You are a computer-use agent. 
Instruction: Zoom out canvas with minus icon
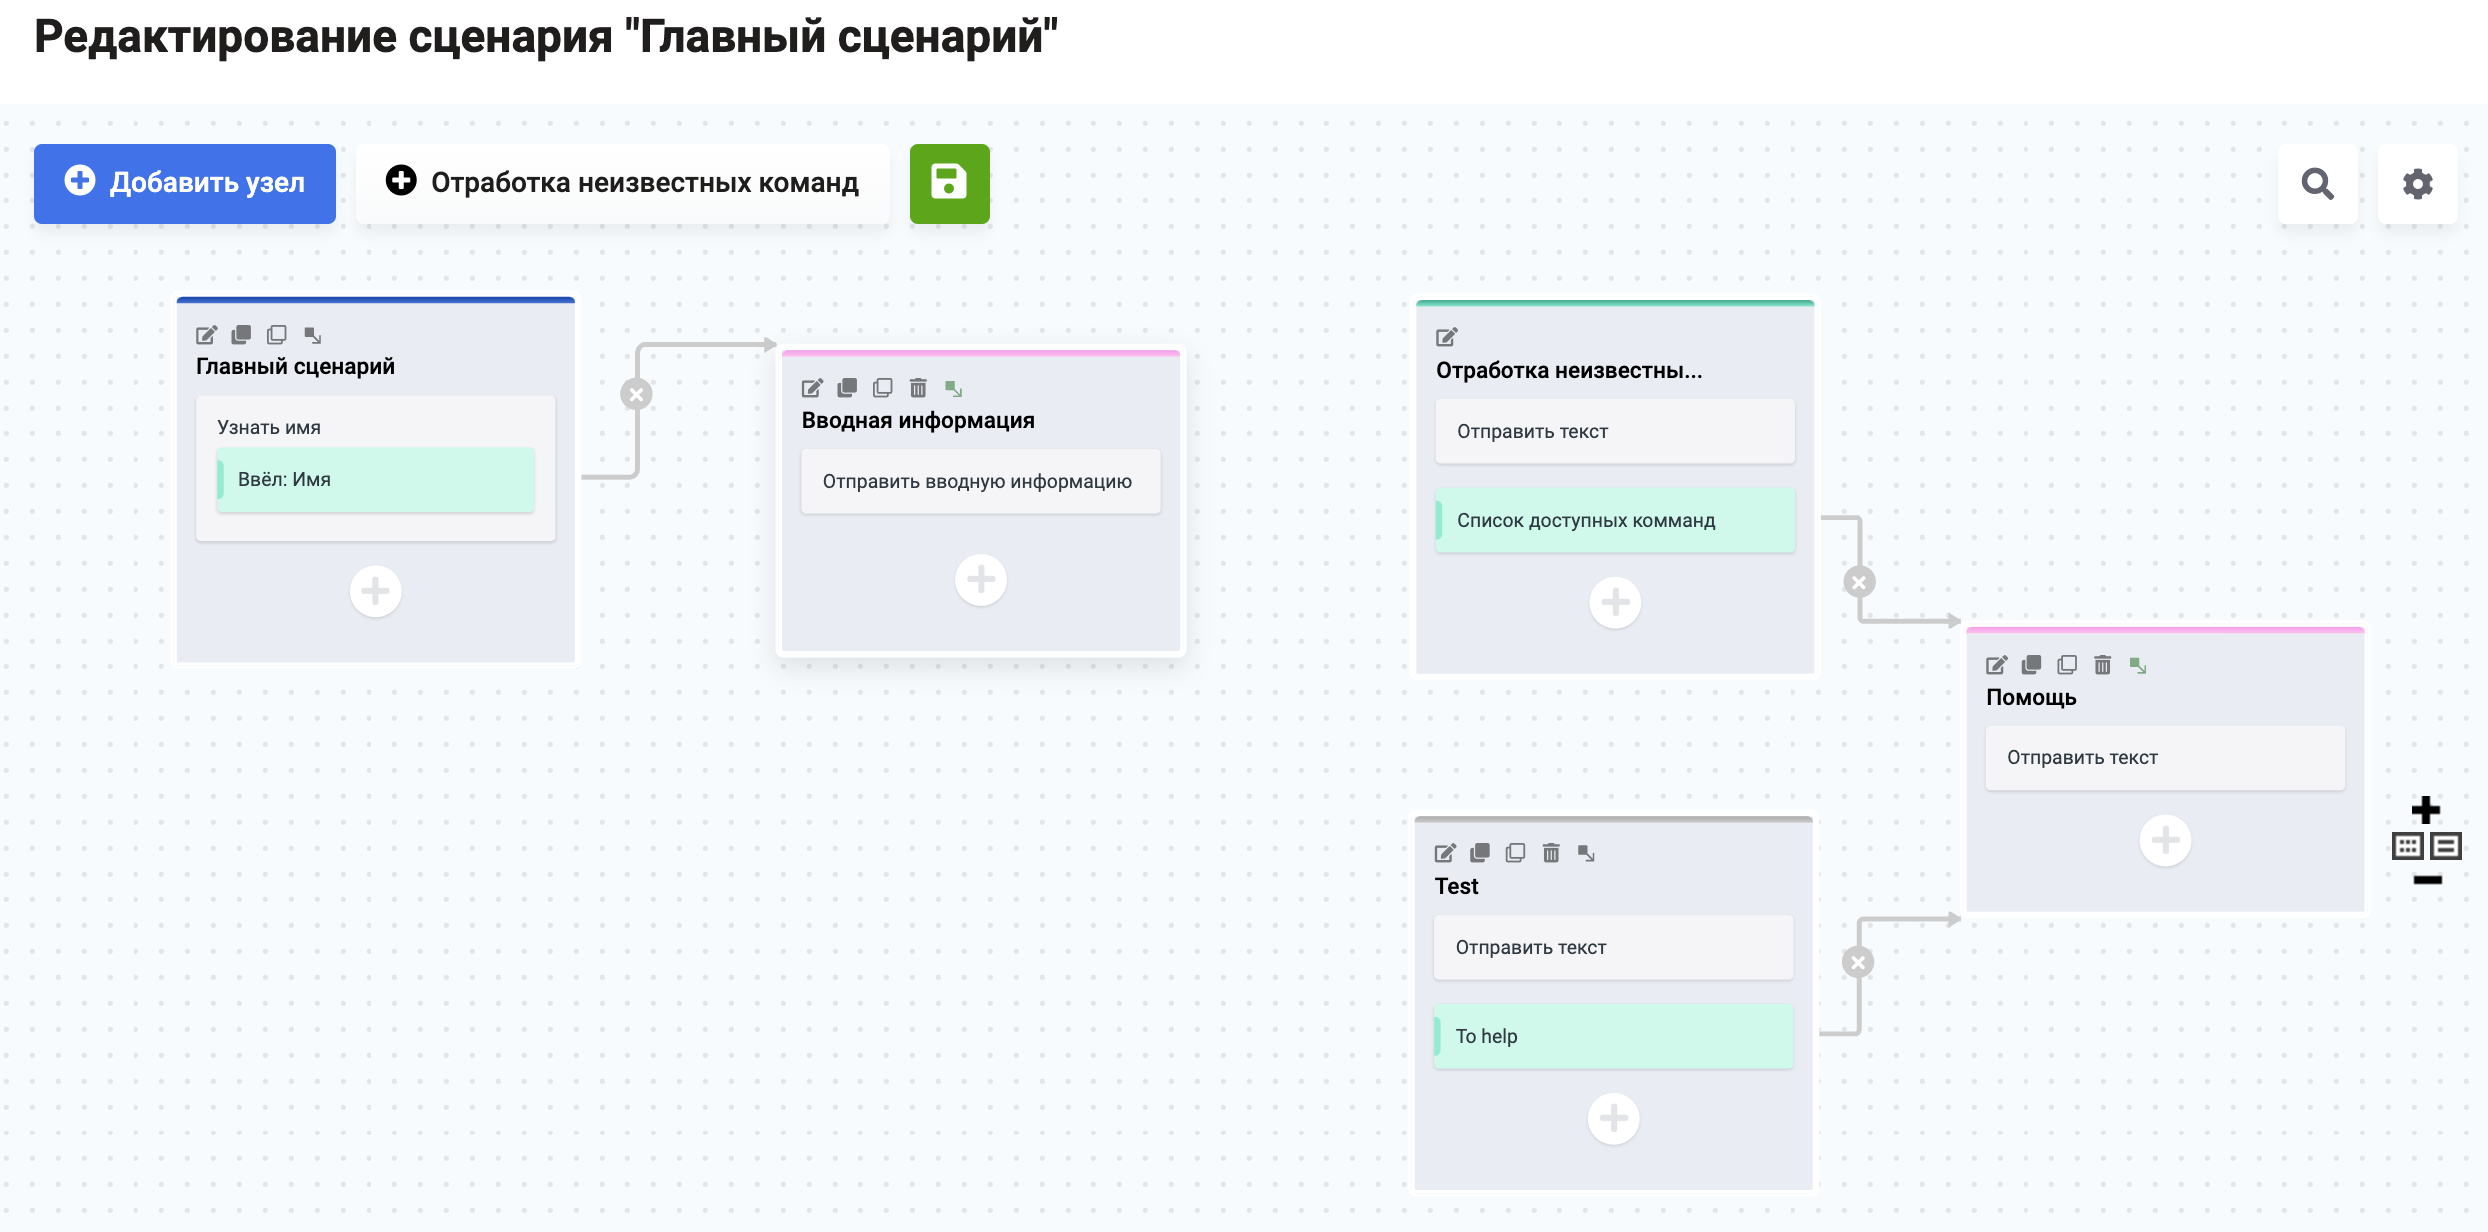point(2427,880)
